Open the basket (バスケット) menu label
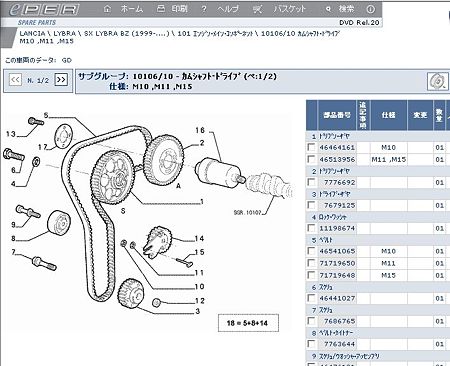The height and width of the screenshot is (366, 450). coord(289,9)
